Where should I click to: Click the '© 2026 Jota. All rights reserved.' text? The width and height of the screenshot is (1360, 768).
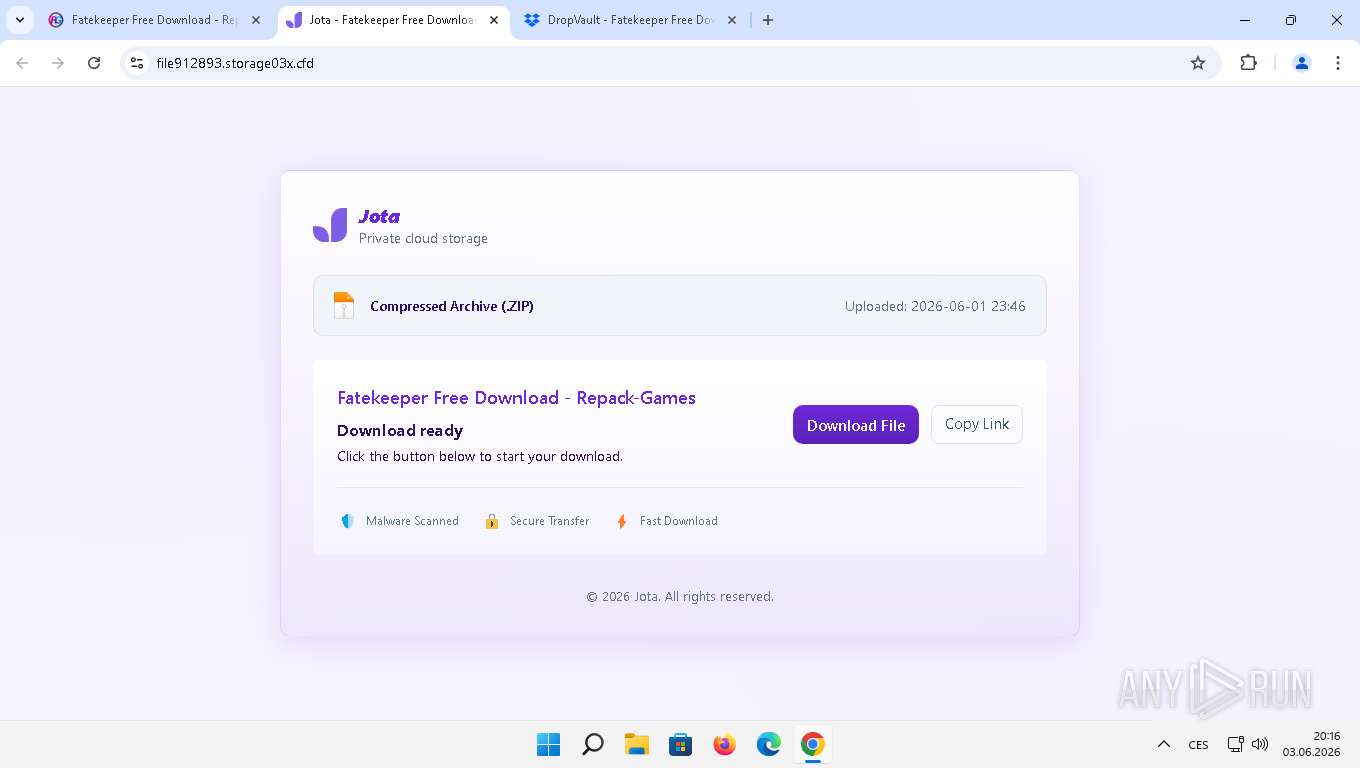680,597
